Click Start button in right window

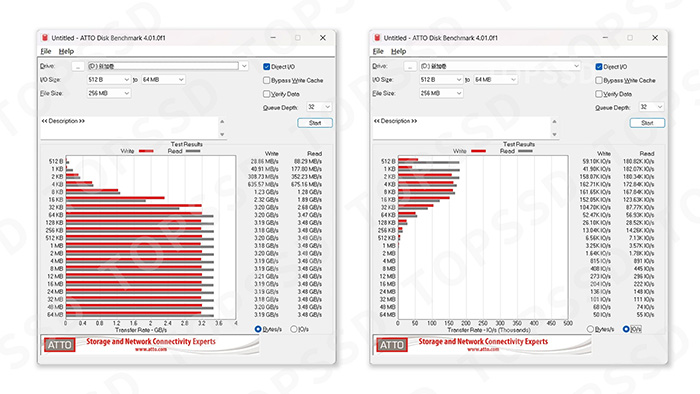point(647,123)
